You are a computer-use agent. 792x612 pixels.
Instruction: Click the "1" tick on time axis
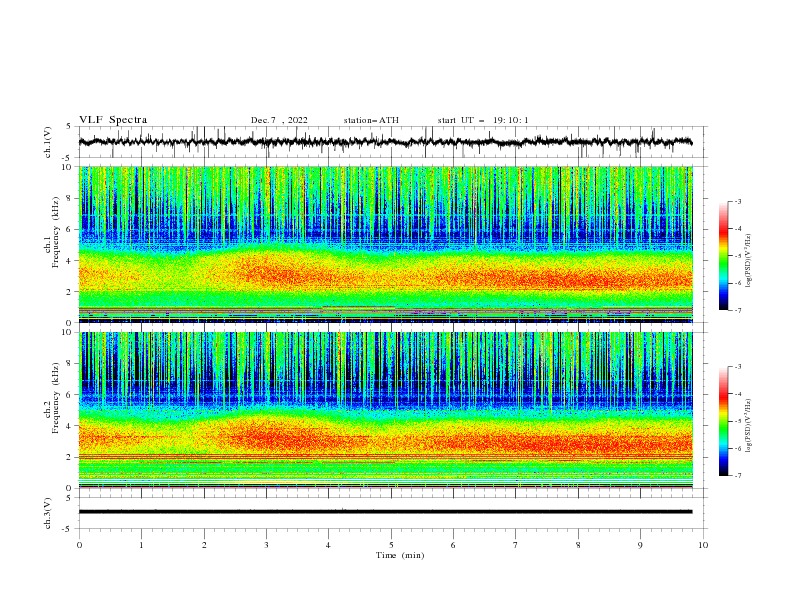(141, 545)
